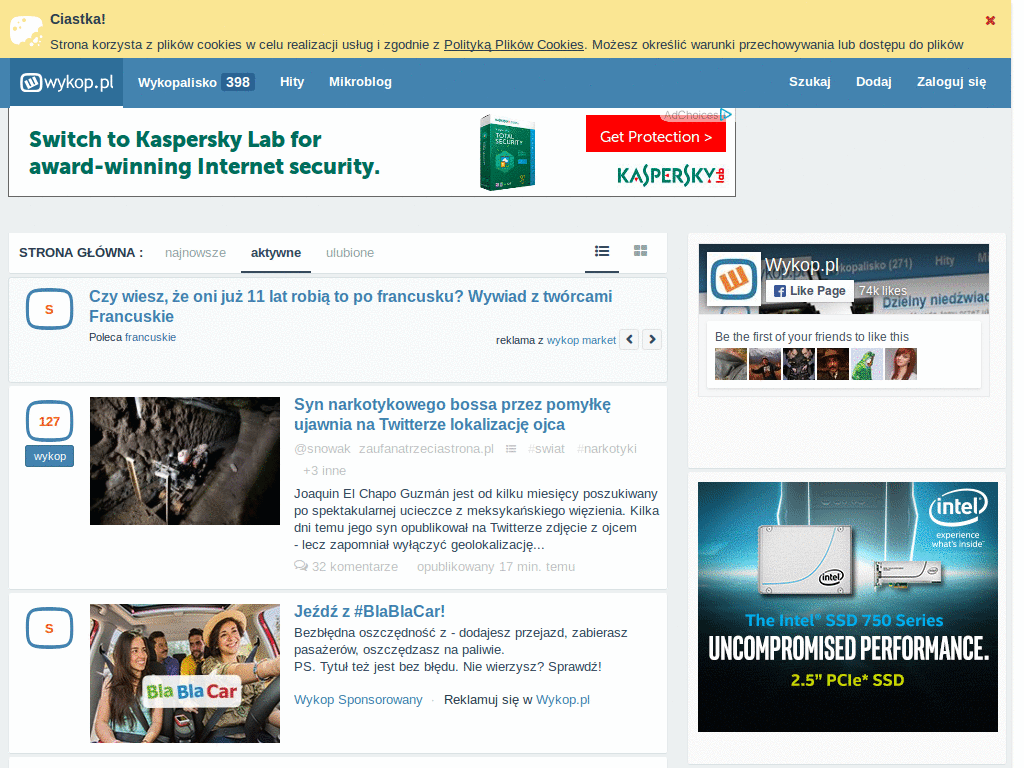Click the S badge beside the Francuskie article

click(49, 310)
